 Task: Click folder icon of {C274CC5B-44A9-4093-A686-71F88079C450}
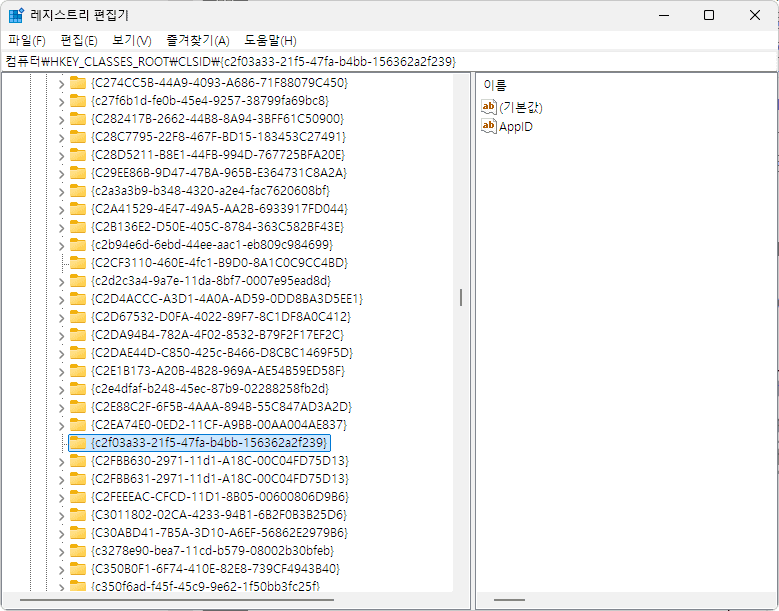tap(77, 83)
